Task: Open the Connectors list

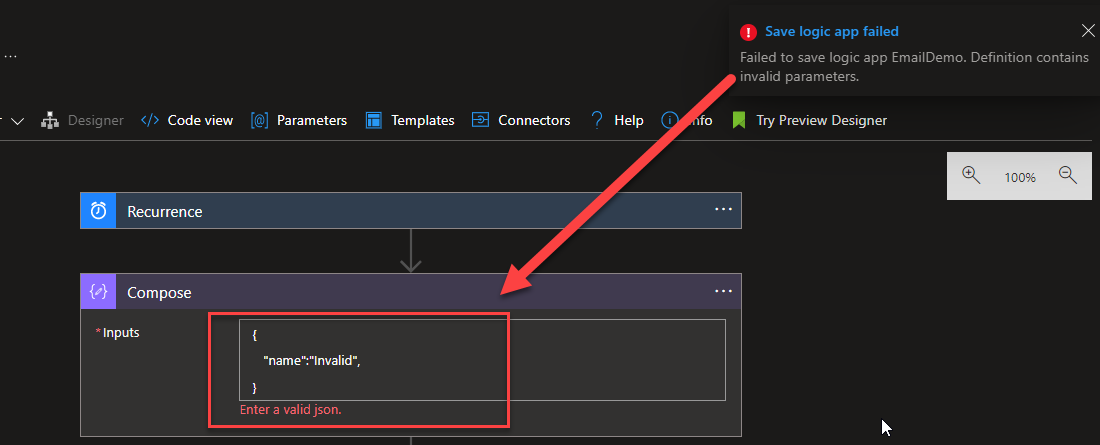Action: [521, 120]
